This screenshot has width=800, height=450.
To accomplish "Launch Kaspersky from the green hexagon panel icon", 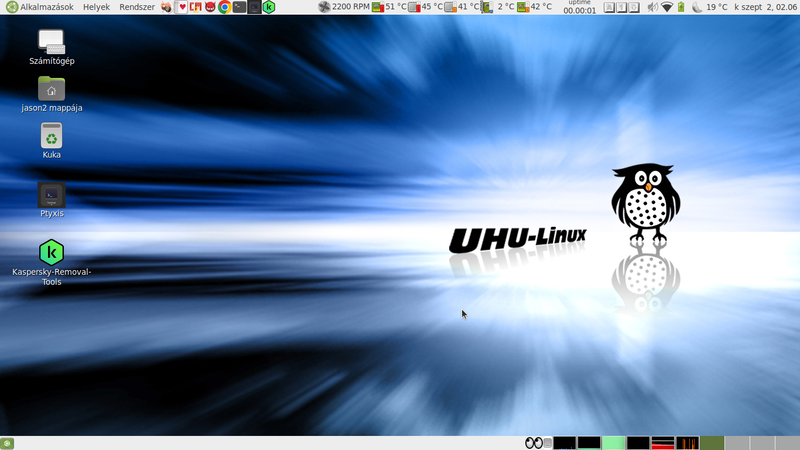I will [x=269, y=7].
